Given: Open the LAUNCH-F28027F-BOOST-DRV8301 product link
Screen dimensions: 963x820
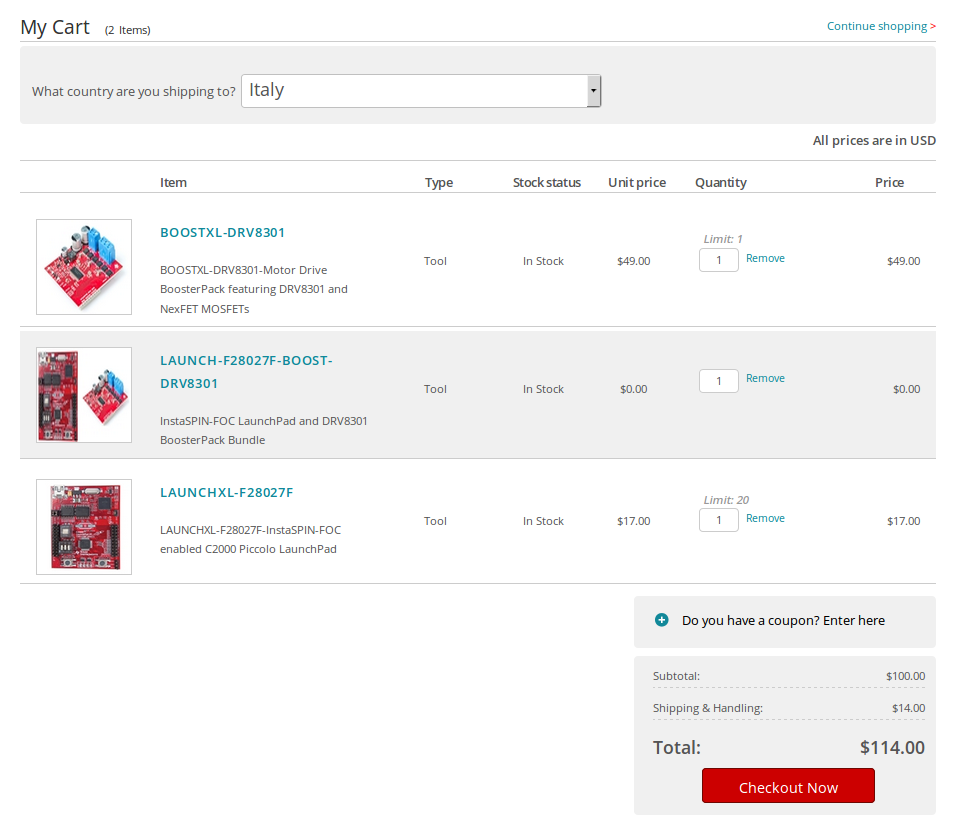Looking at the screenshot, I should pyautogui.click(x=246, y=372).
